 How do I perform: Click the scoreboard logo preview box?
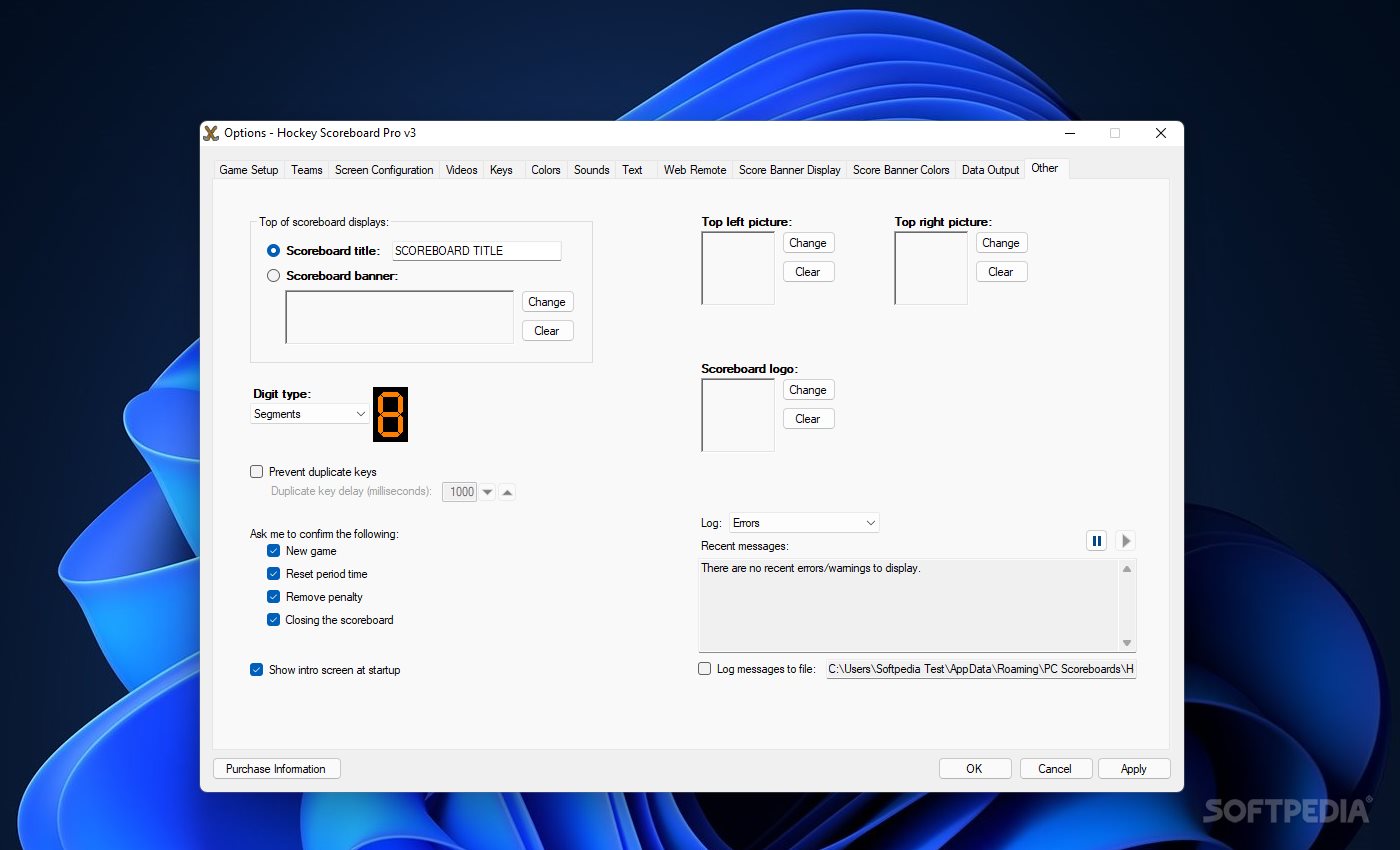738,415
